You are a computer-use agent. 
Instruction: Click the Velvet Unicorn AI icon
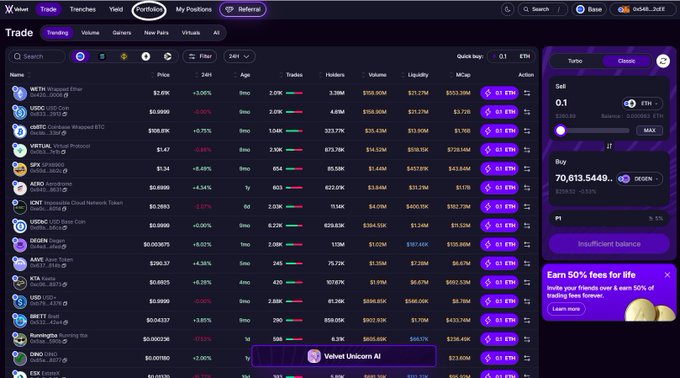314,356
